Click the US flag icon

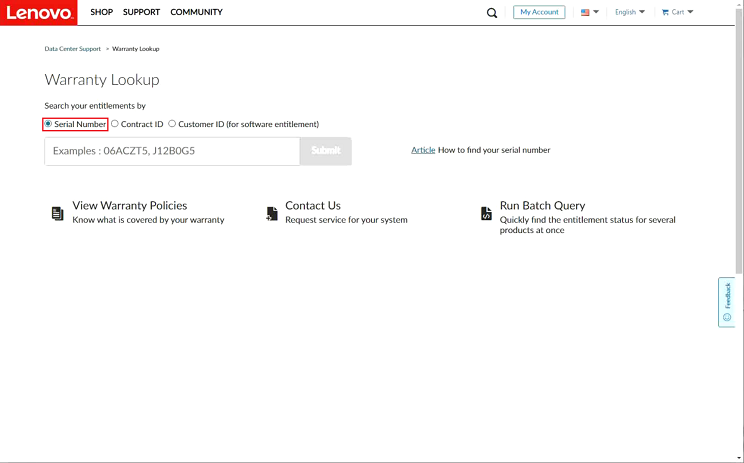pyautogui.click(x=585, y=12)
